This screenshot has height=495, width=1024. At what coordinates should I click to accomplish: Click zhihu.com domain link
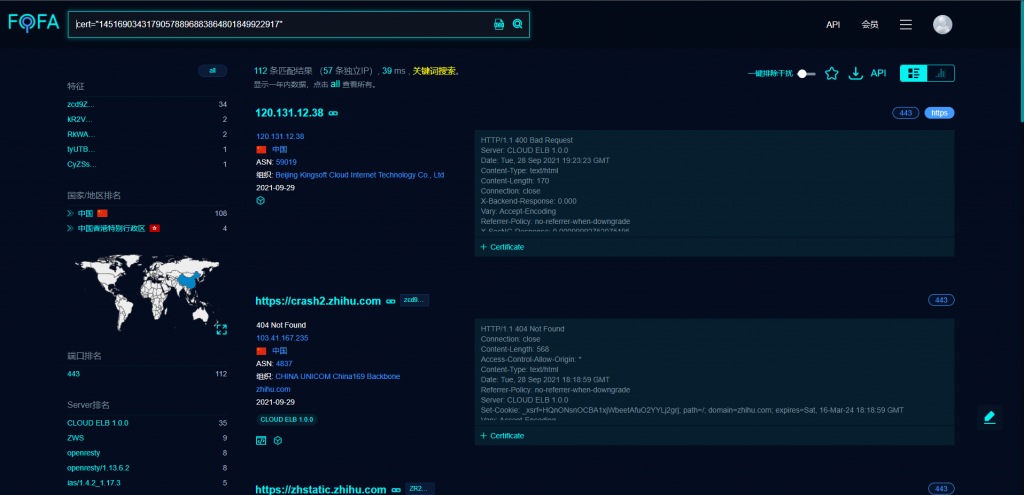coord(273,389)
